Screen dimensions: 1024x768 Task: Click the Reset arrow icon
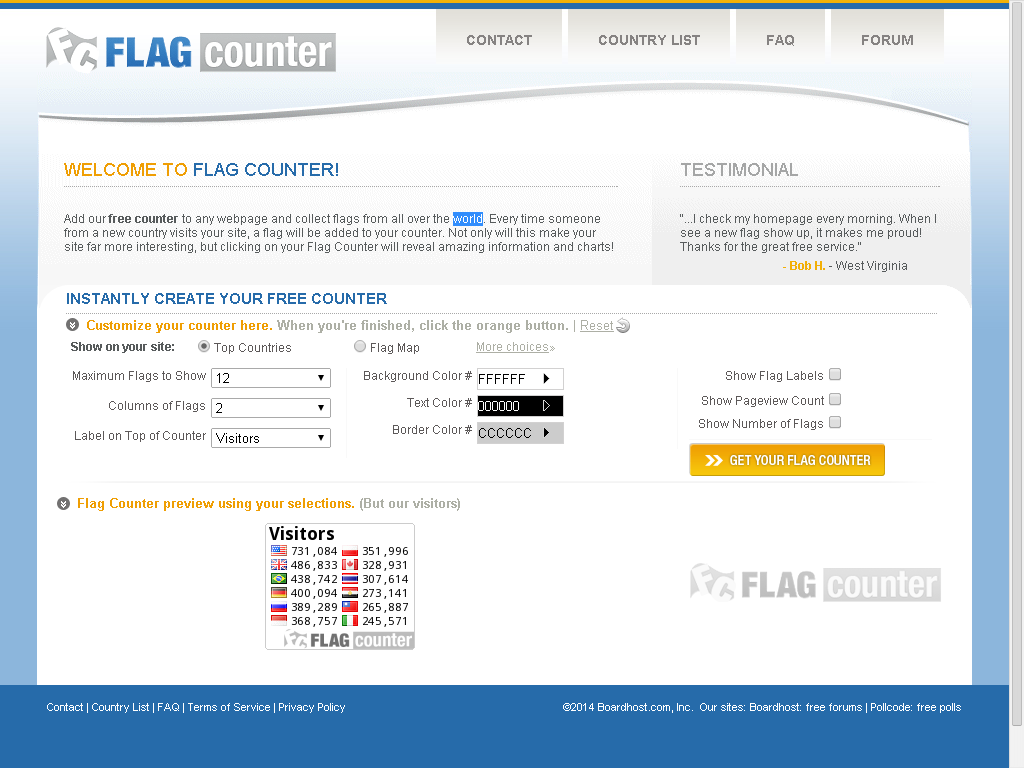pyautogui.click(x=623, y=325)
